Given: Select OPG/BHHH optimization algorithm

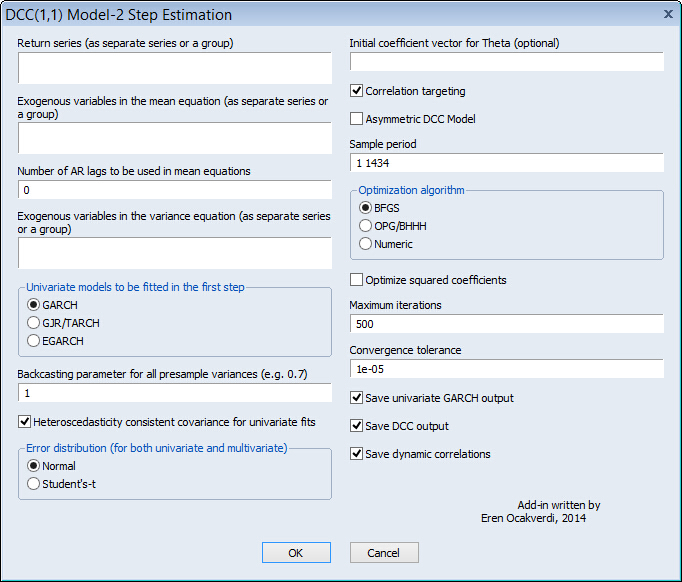Looking at the screenshot, I should (x=366, y=226).
